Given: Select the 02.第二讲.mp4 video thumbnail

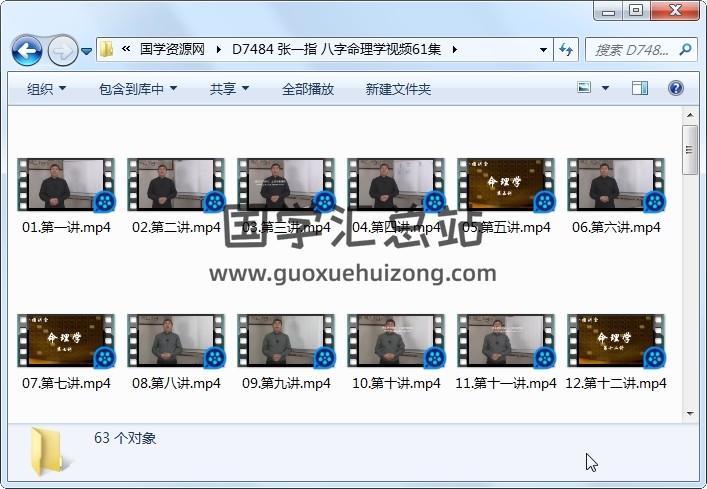Looking at the screenshot, I should click(176, 185).
